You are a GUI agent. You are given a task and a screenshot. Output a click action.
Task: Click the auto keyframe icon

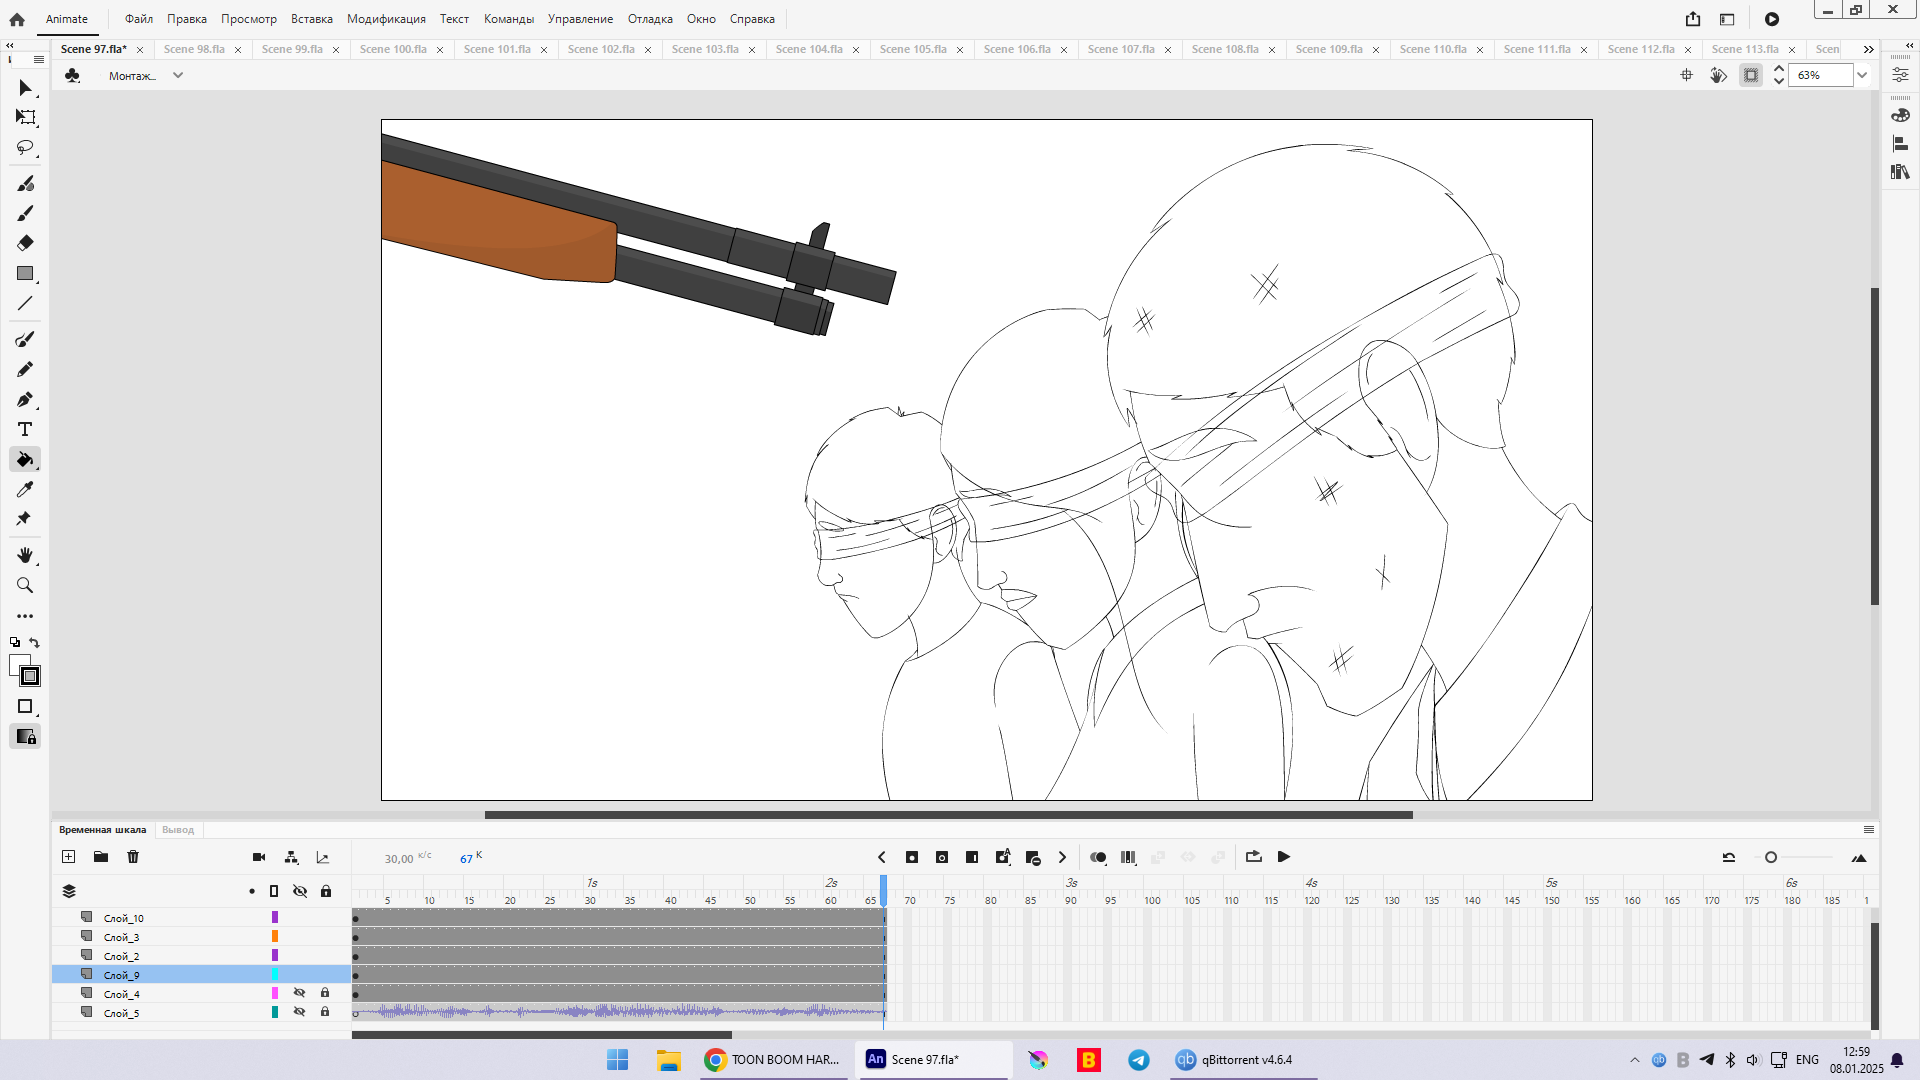[1003, 857]
